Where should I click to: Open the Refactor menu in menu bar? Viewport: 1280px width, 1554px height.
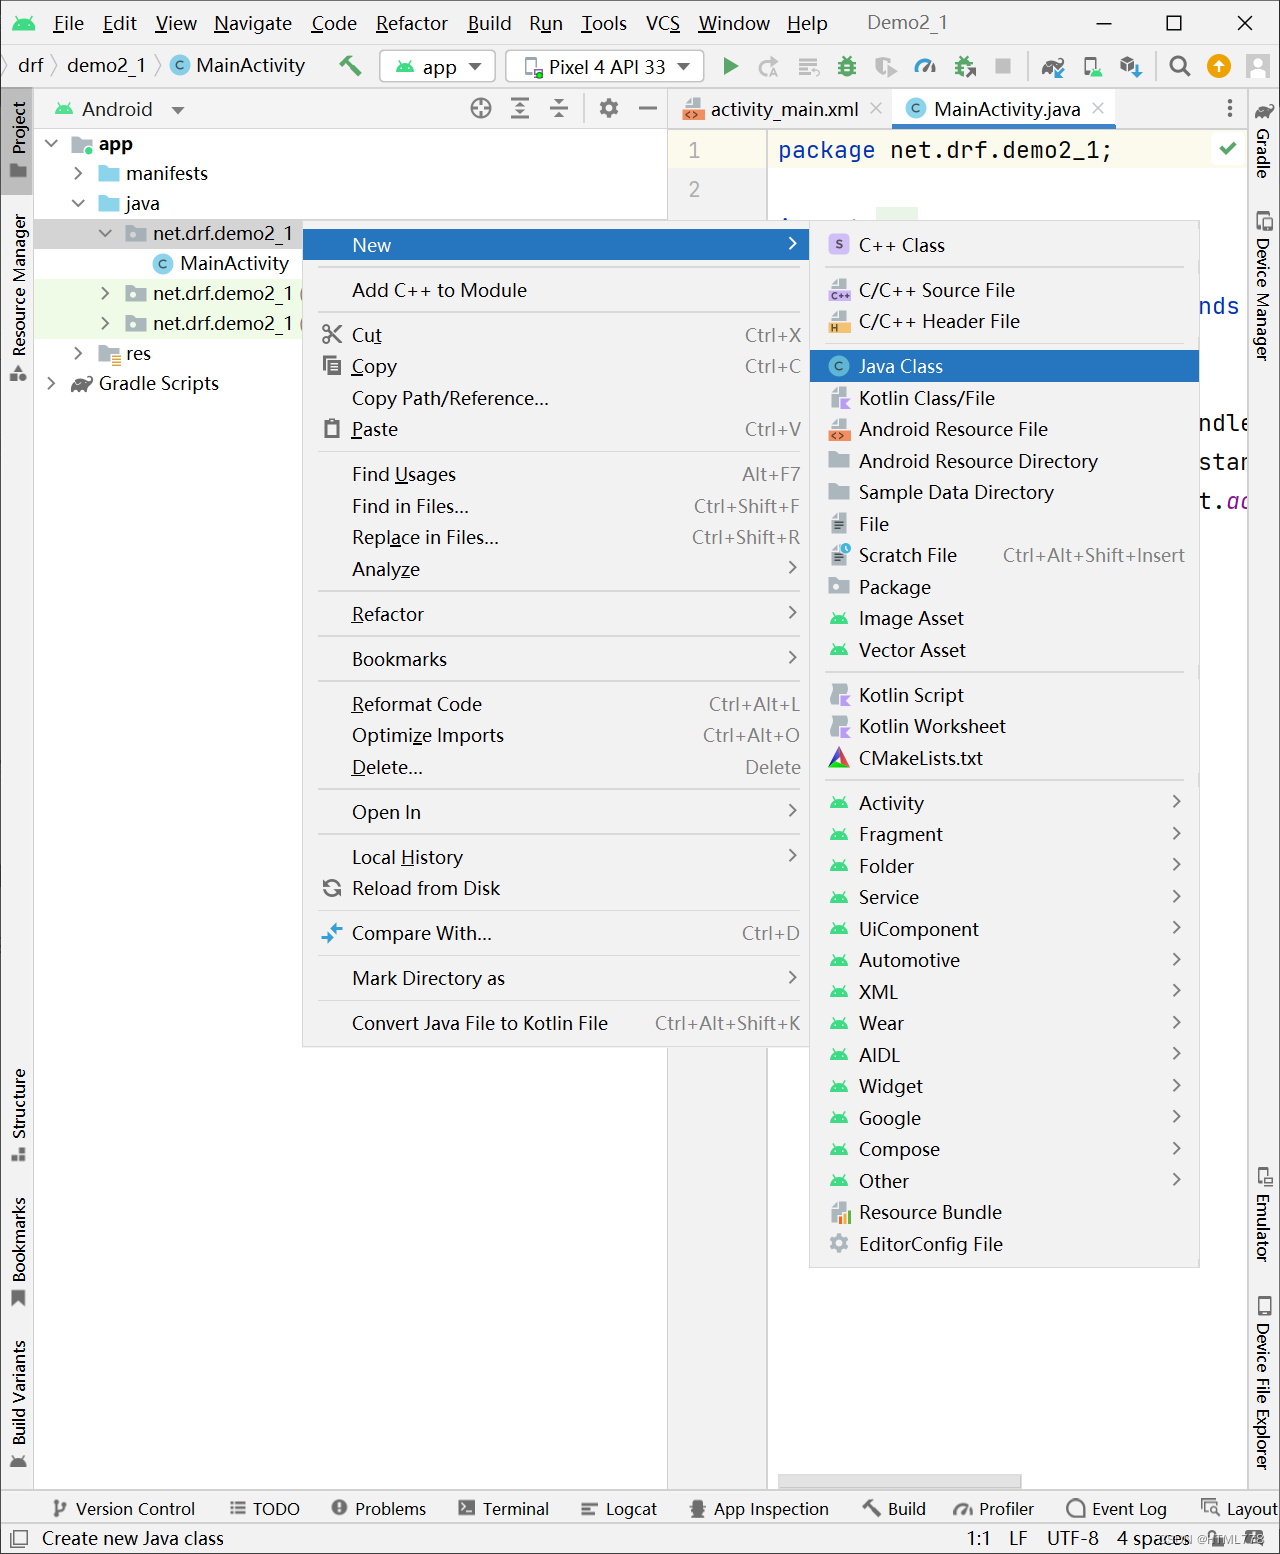tap(411, 23)
